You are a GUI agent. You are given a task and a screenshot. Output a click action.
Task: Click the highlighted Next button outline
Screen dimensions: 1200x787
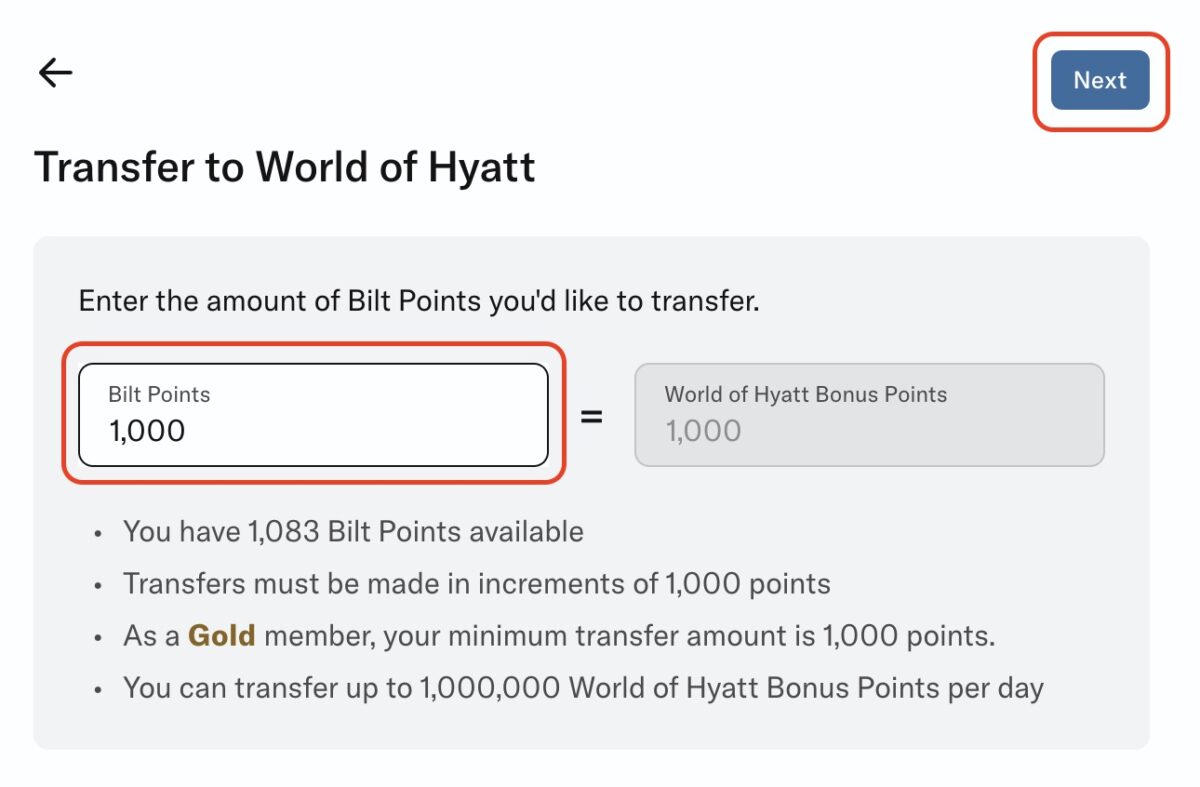pos(1100,80)
